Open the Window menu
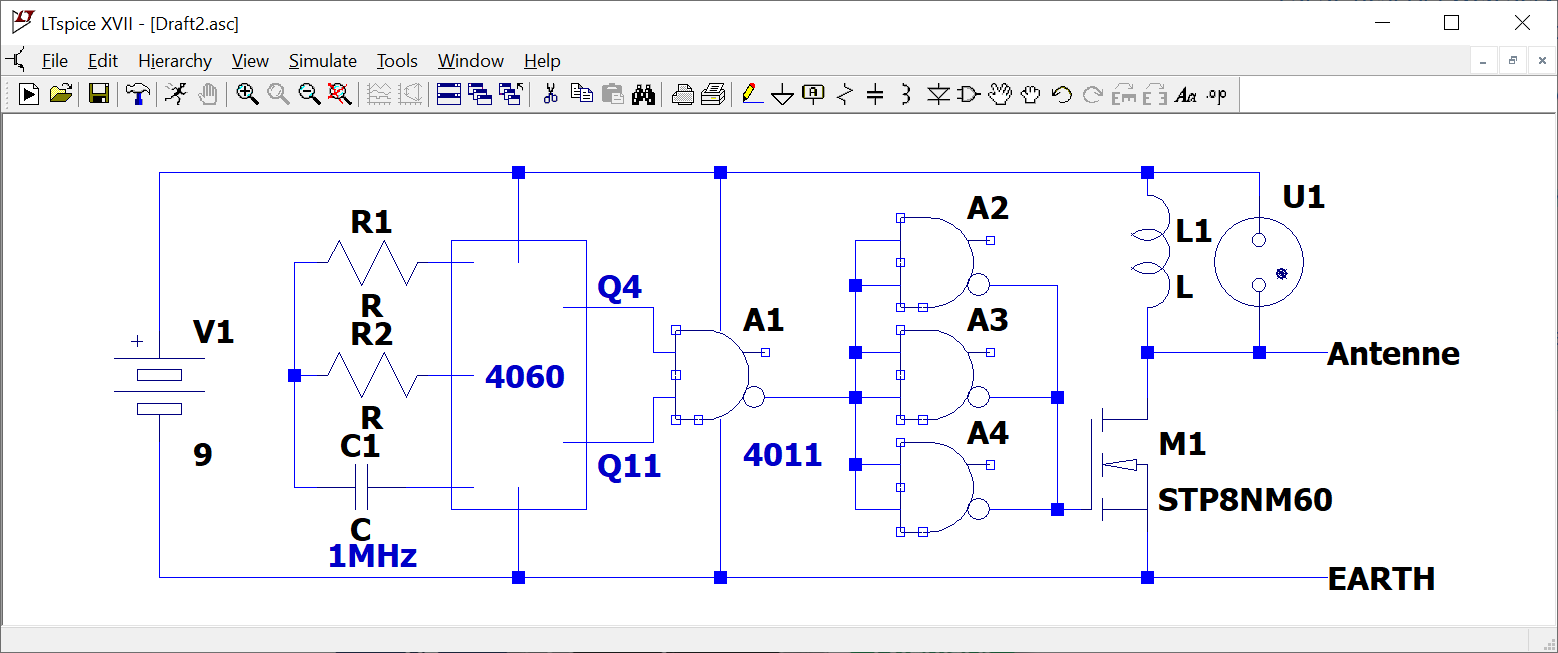The height and width of the screenshot is (653, 1558). coord(471,61)
